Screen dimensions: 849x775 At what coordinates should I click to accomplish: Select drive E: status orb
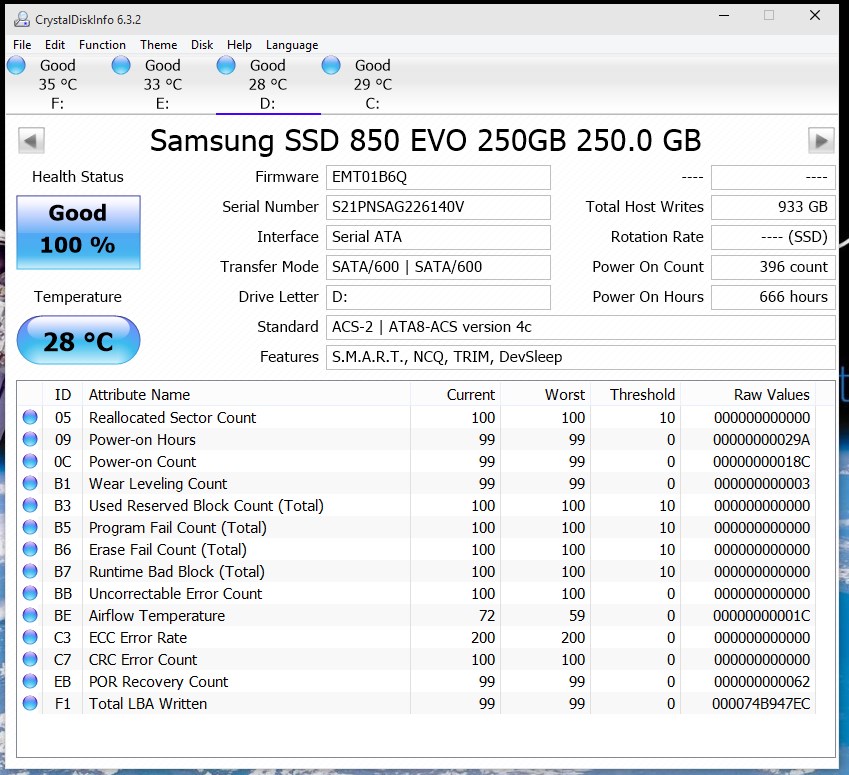[121, 65]
